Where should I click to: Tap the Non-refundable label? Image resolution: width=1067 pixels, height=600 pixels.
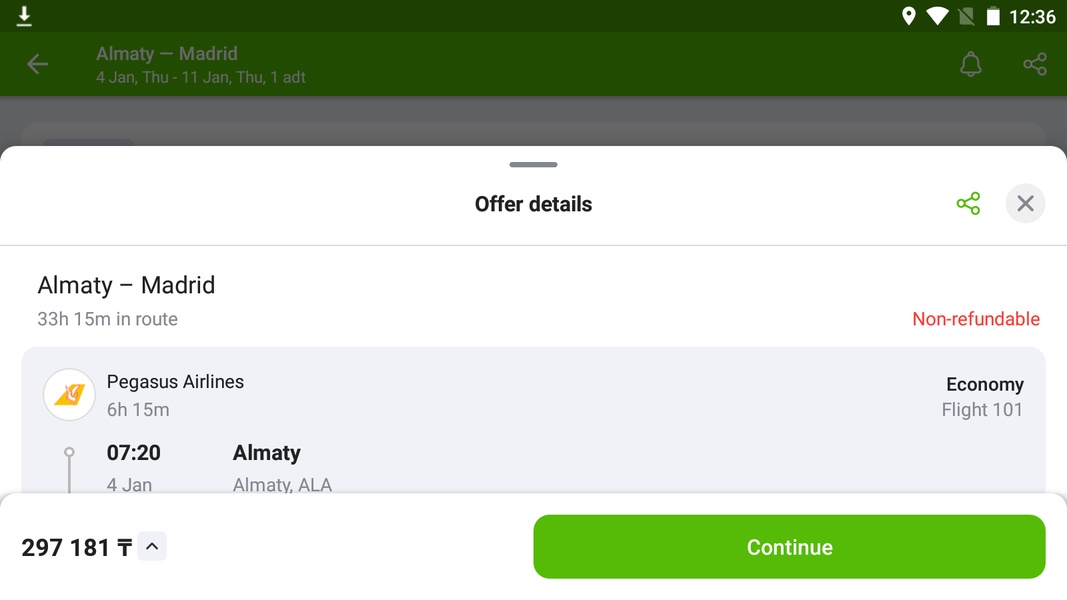(x=976, y=319)
